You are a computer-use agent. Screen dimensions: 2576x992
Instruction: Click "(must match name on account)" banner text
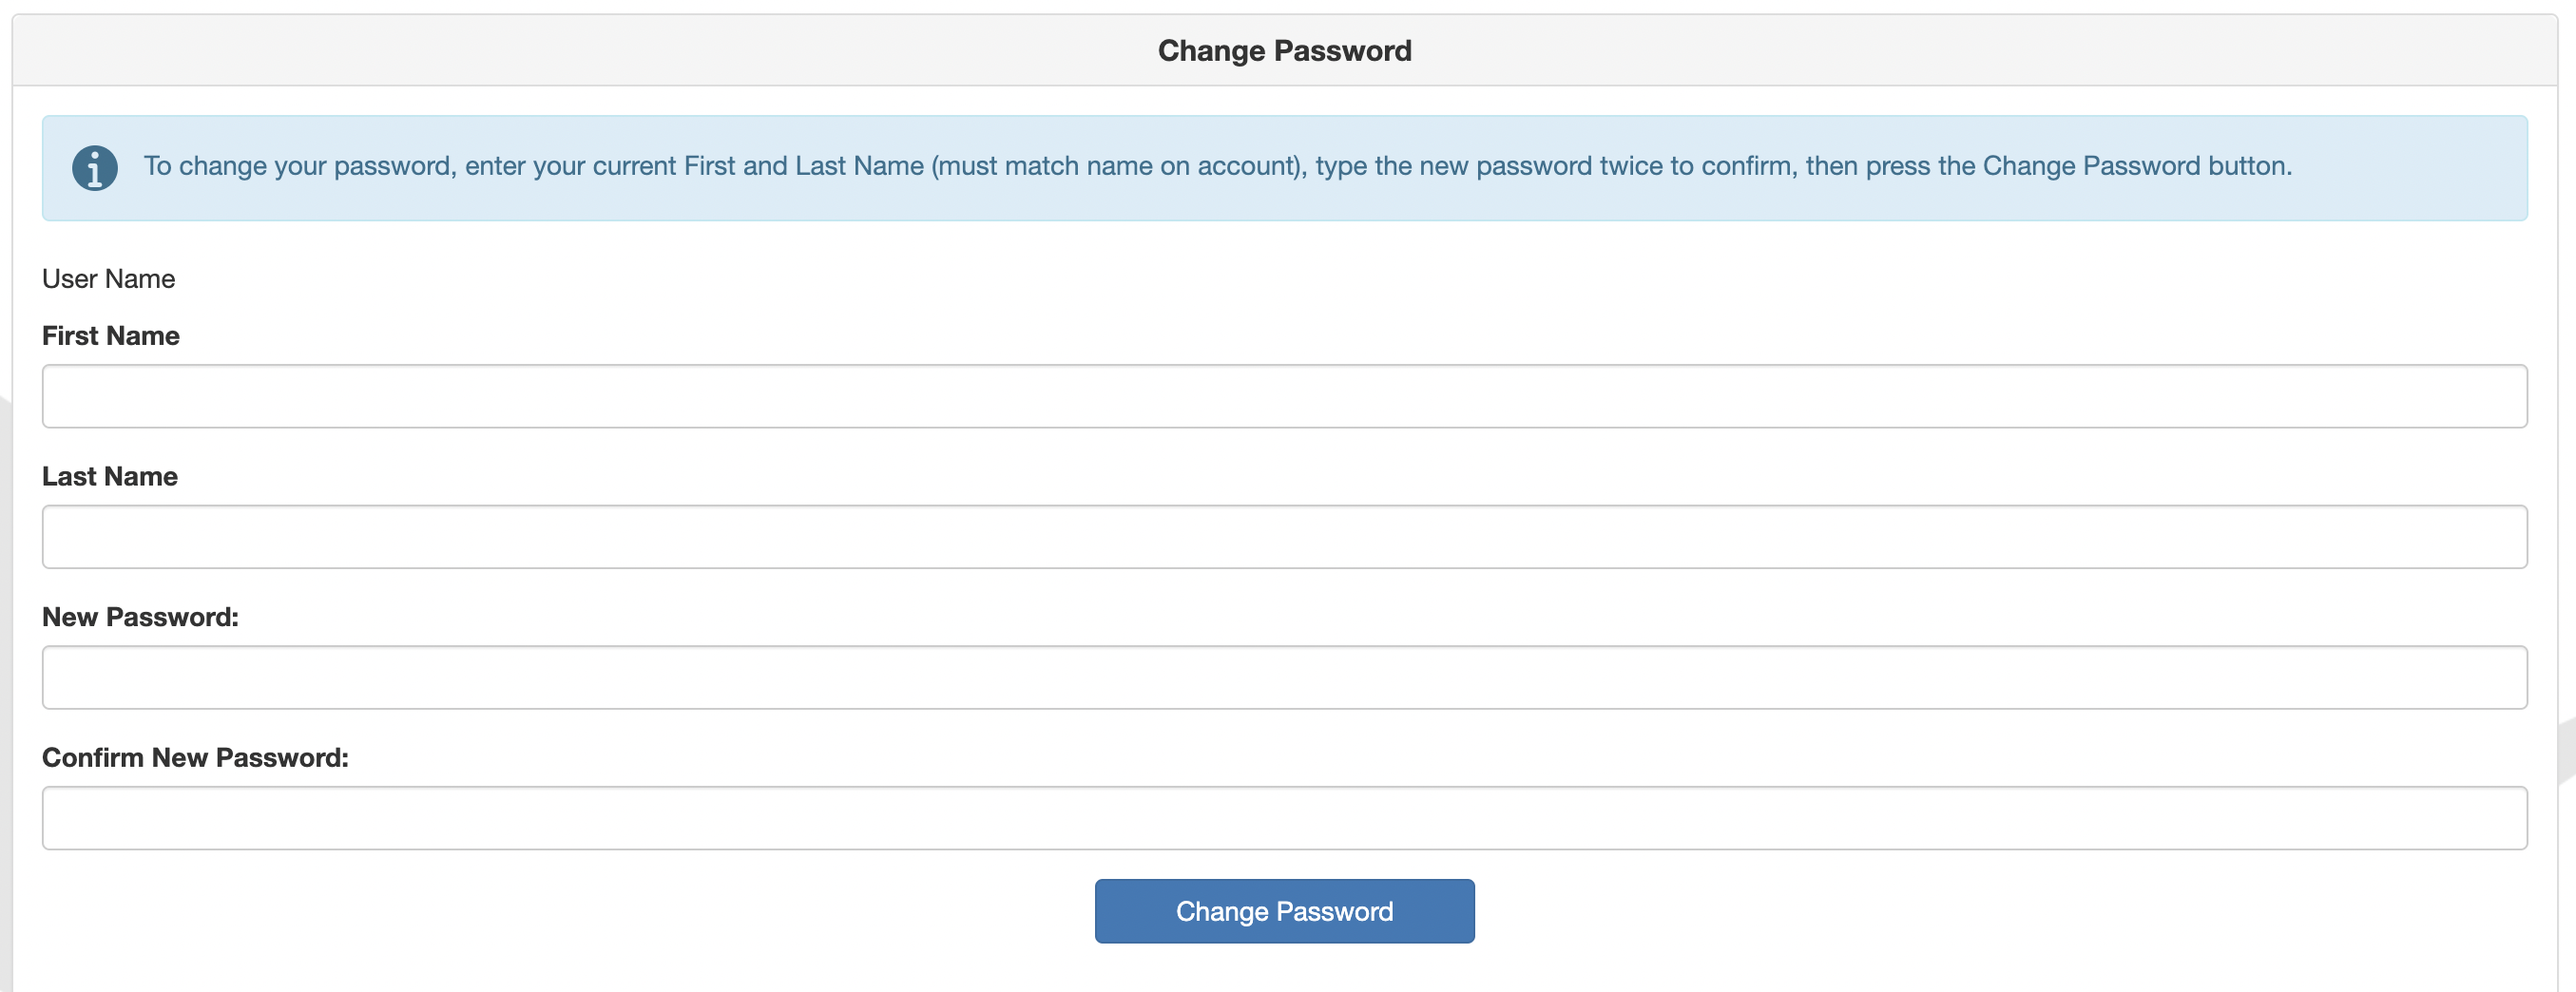point(1118,166)
